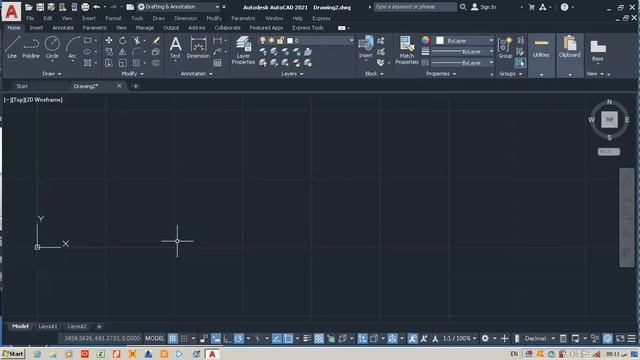The image size is (640, 360).
Task: Toggle annotation visibility in status bar
Action: [x=412, y=338]
